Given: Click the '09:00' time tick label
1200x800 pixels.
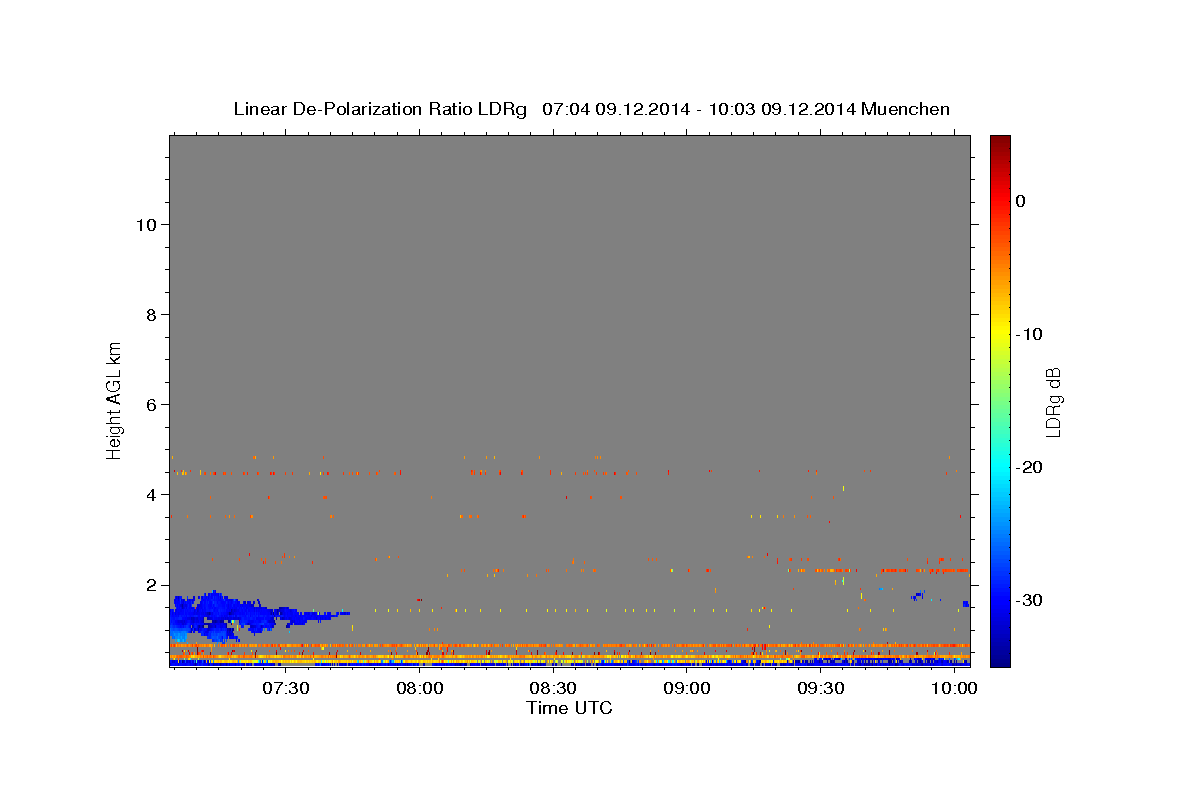Looking at the screenshot, I should (687, 689).
